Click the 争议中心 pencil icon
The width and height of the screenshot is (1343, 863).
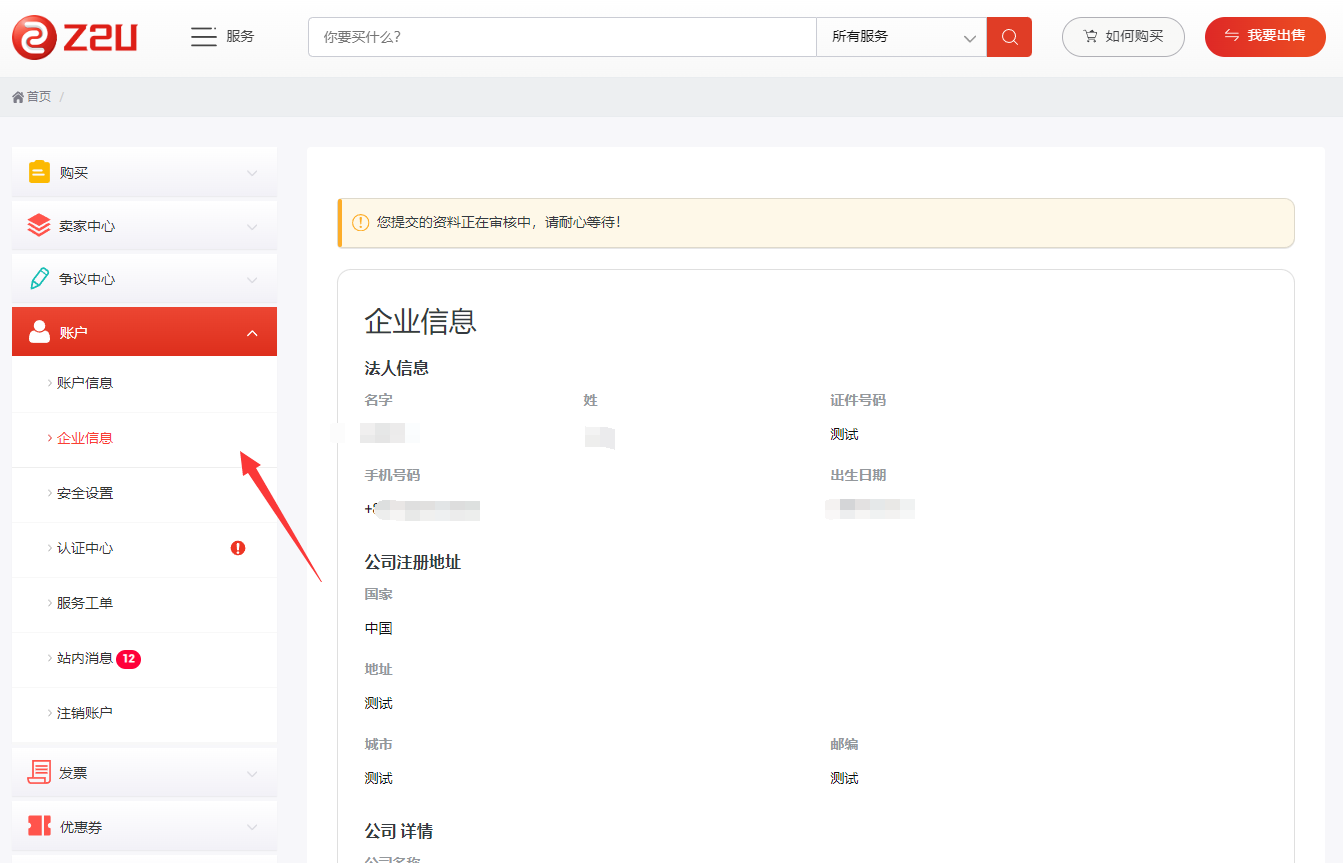39,279
